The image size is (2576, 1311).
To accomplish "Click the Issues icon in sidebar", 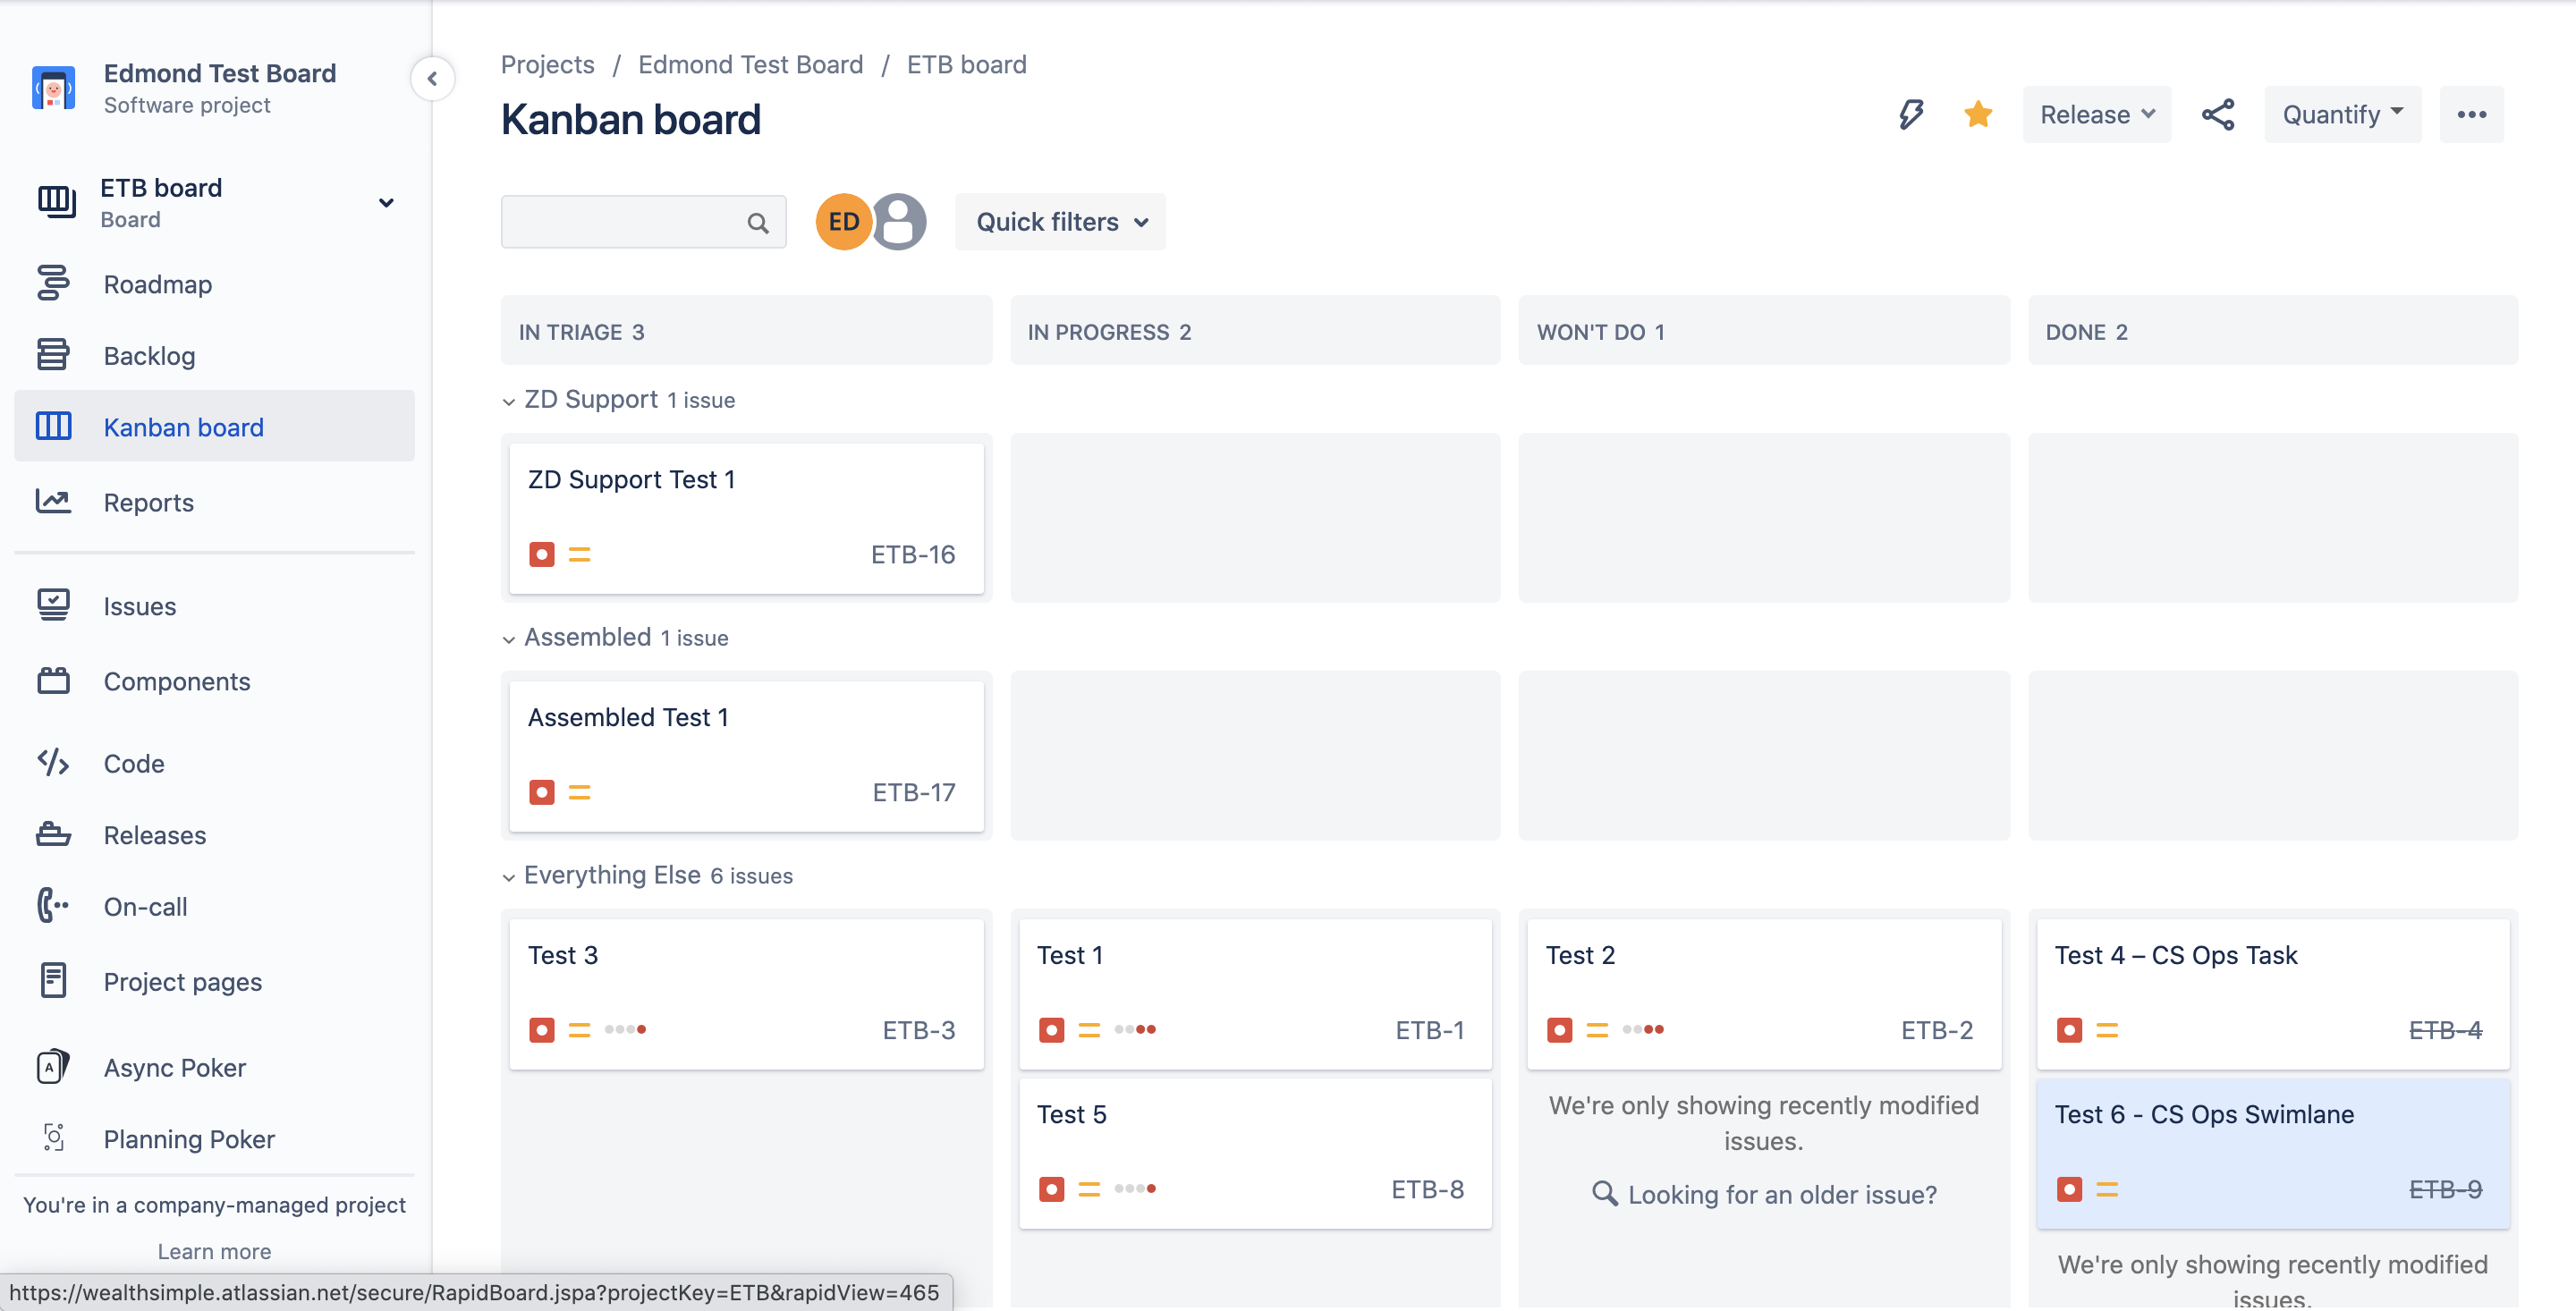I will click(x=53, y=605).
